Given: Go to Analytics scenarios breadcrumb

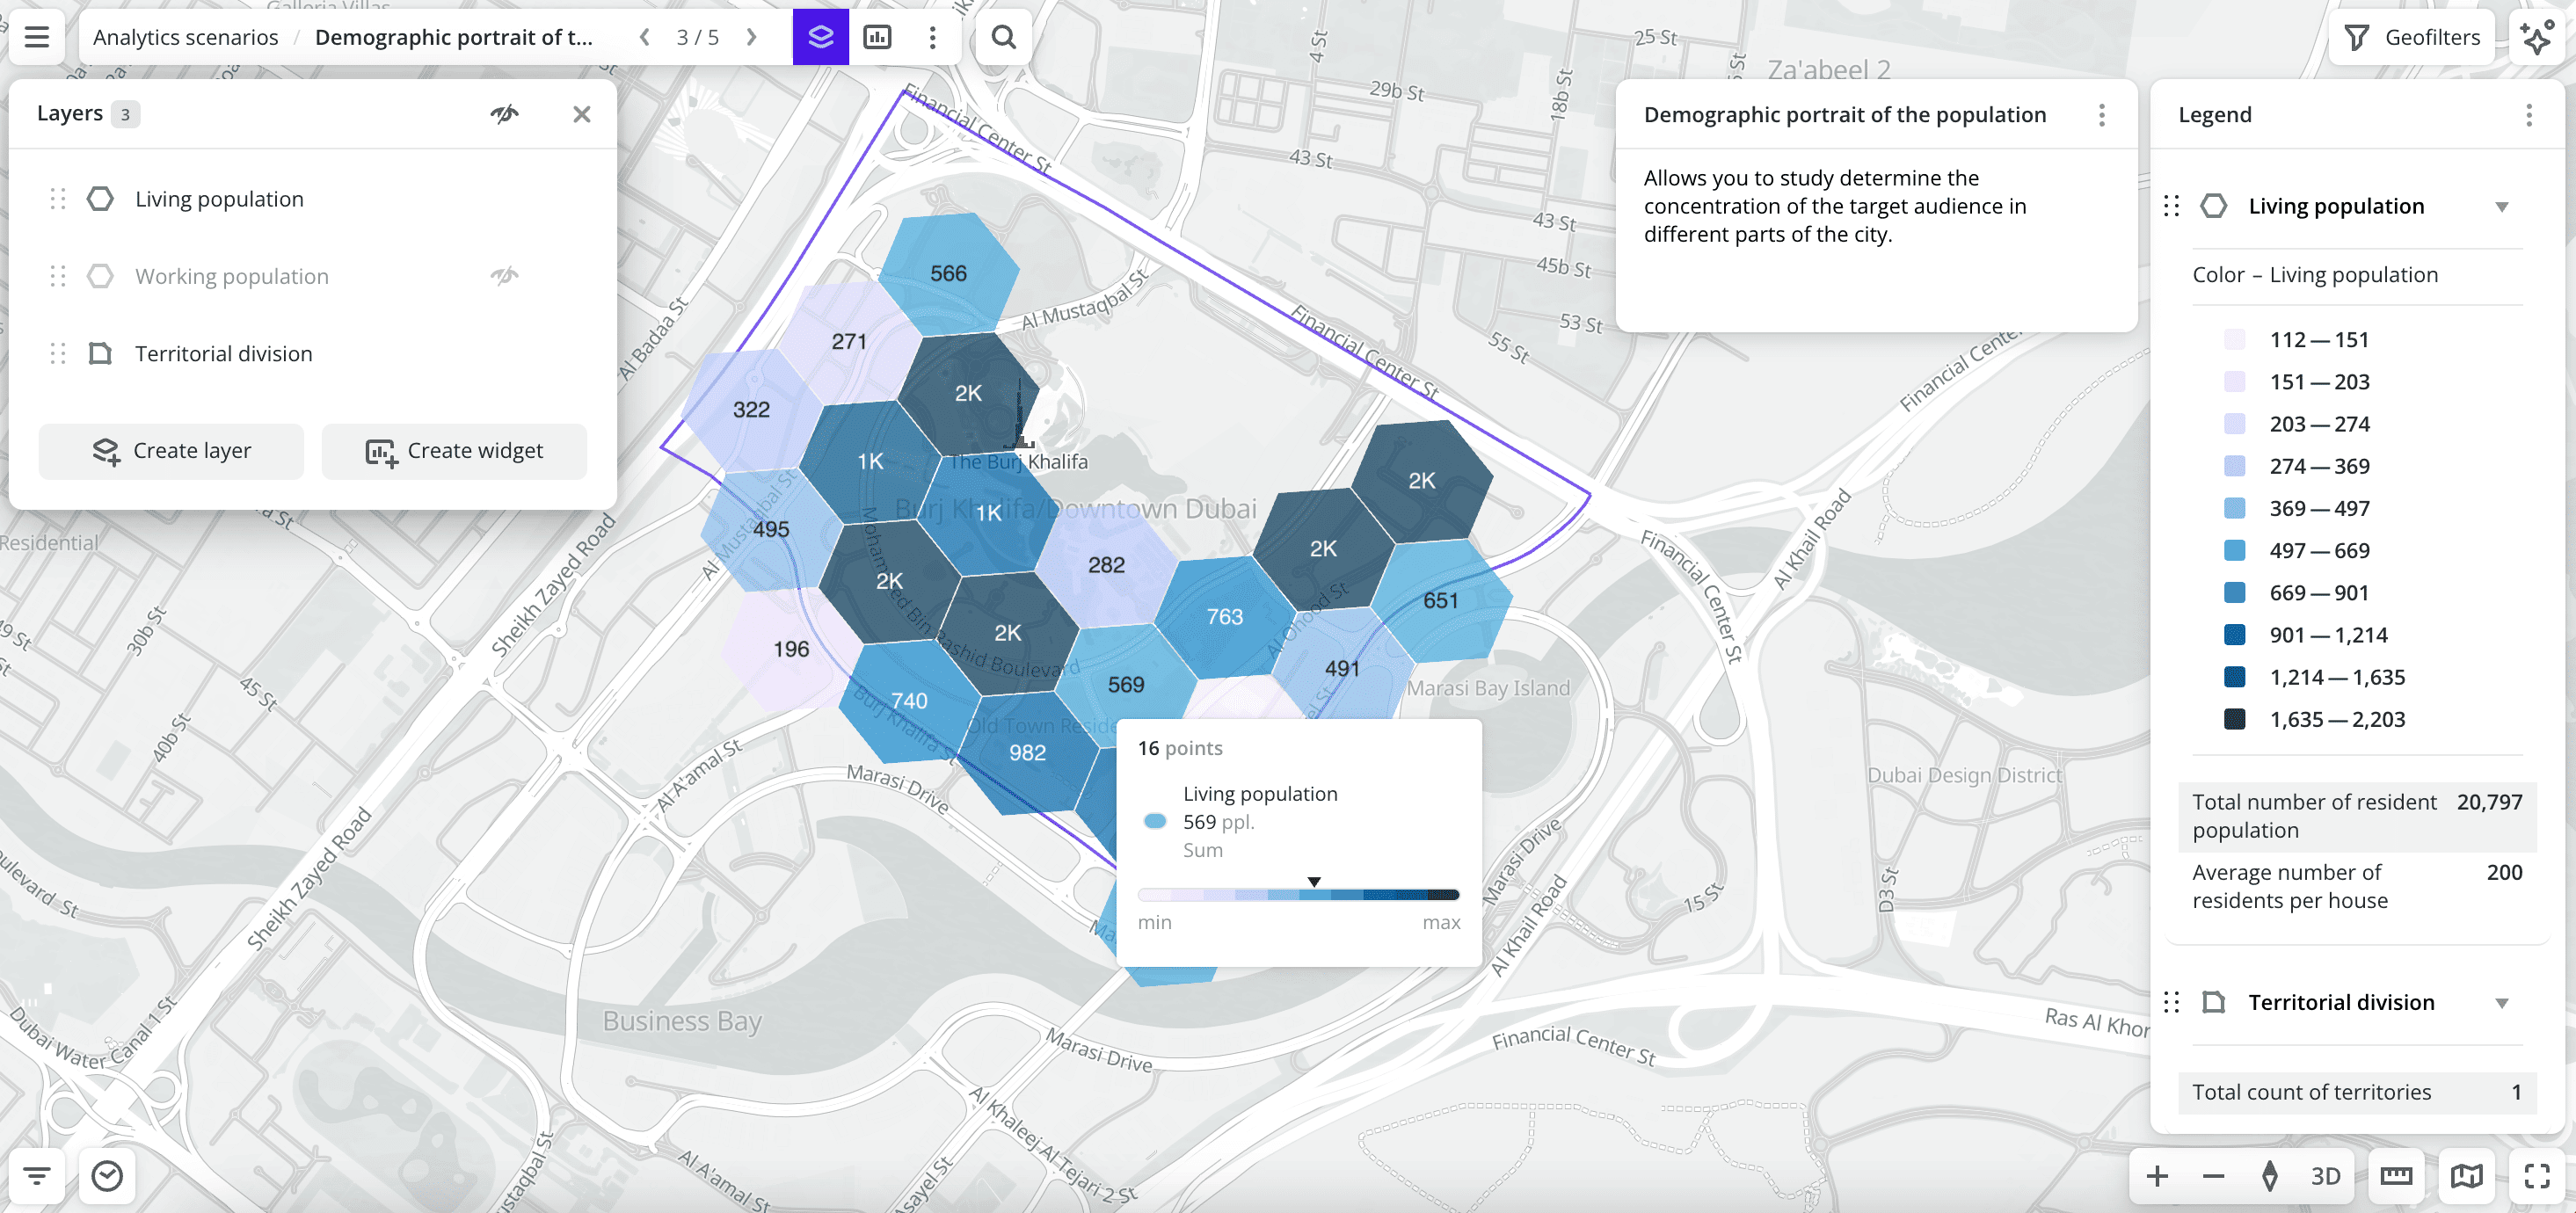Looking at the screenshot, I should [186, 37].
